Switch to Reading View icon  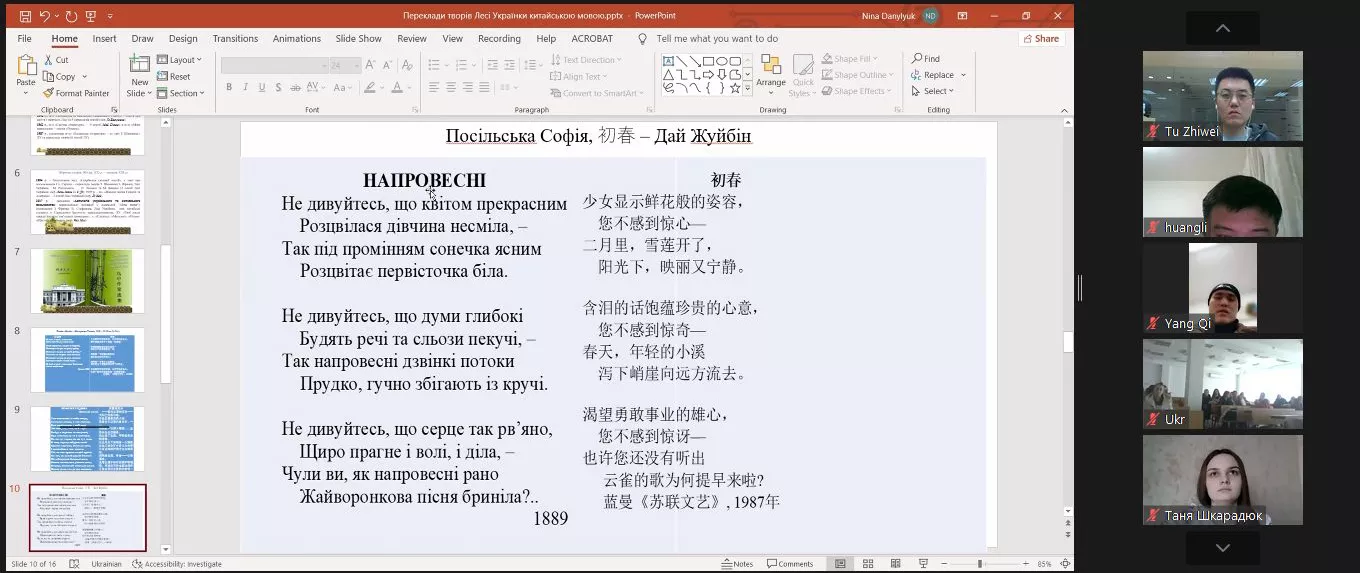[896, 564]
